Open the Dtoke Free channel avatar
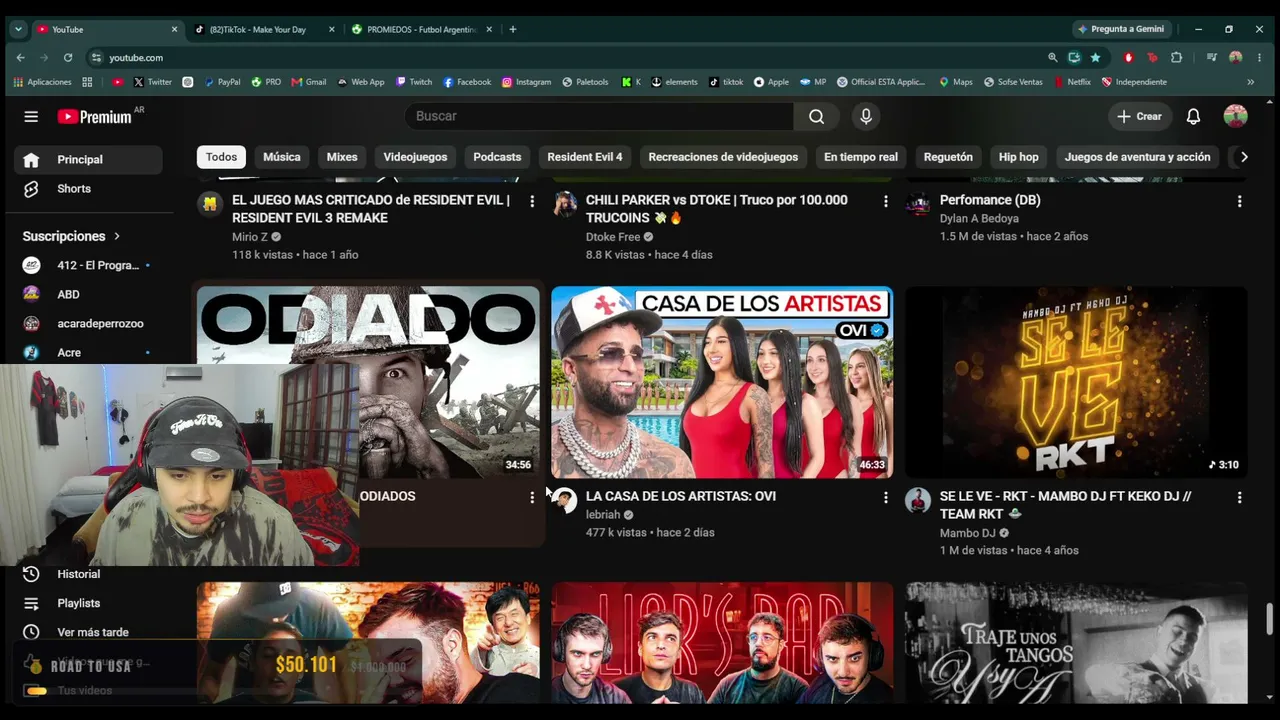This screenshot has height=720, width=1280. [564, 204]
